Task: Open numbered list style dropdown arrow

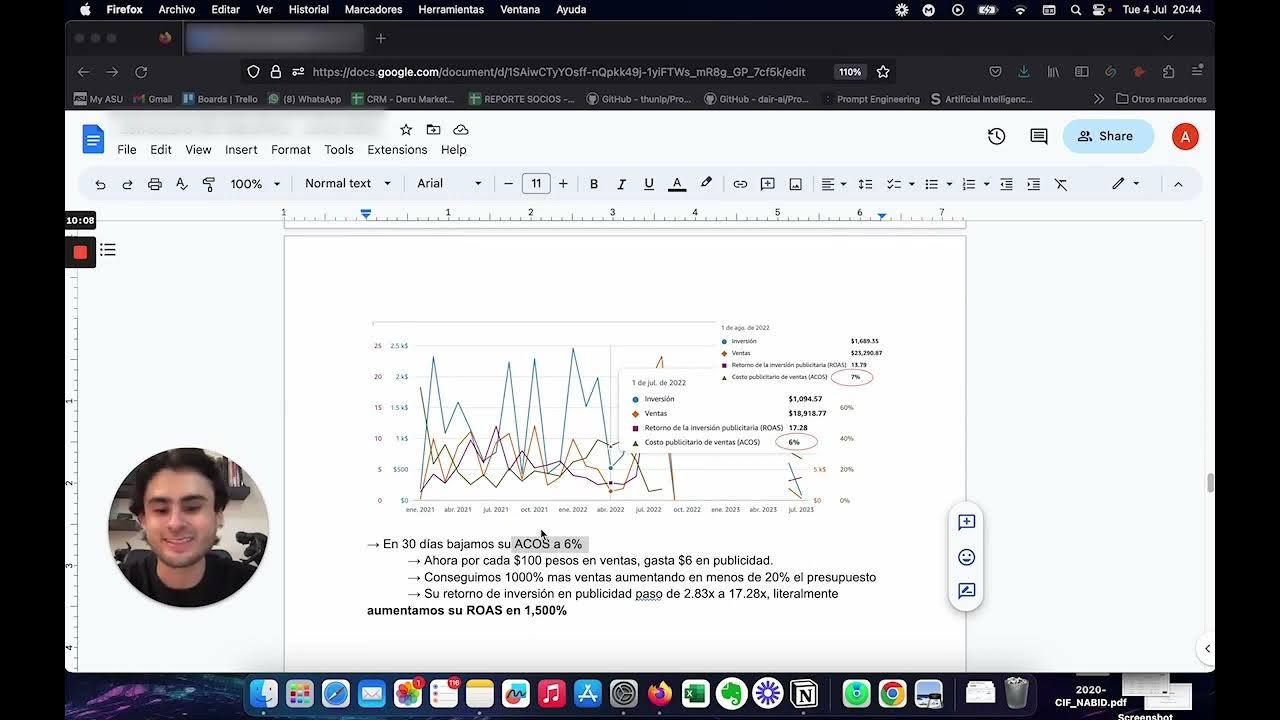Action: (x=986, y=184)
